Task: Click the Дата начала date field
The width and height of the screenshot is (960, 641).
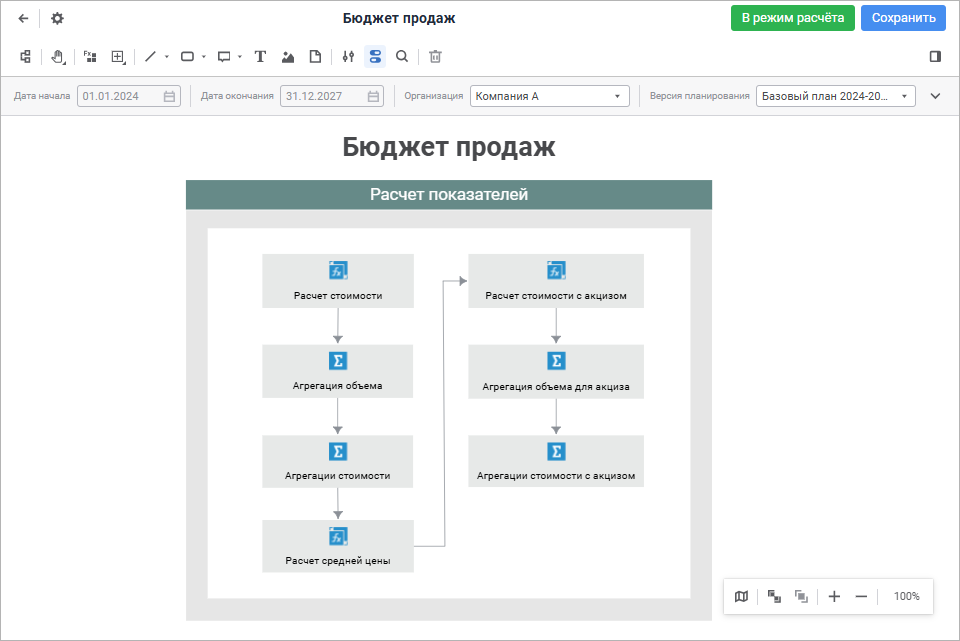Action: pyautogui.click(x=119, y=96)
